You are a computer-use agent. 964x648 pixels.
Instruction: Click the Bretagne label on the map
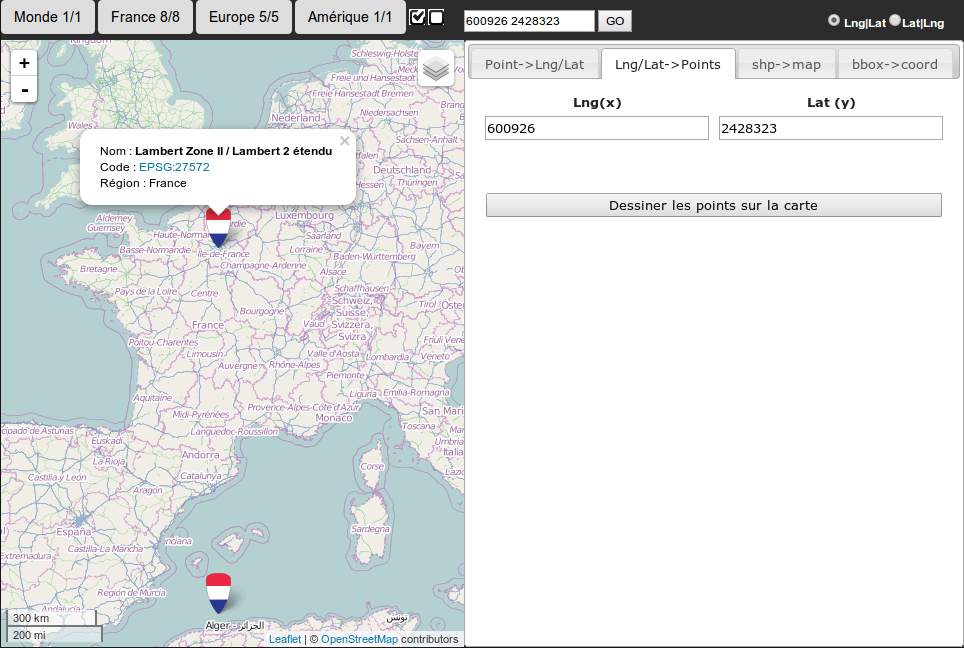98,269
